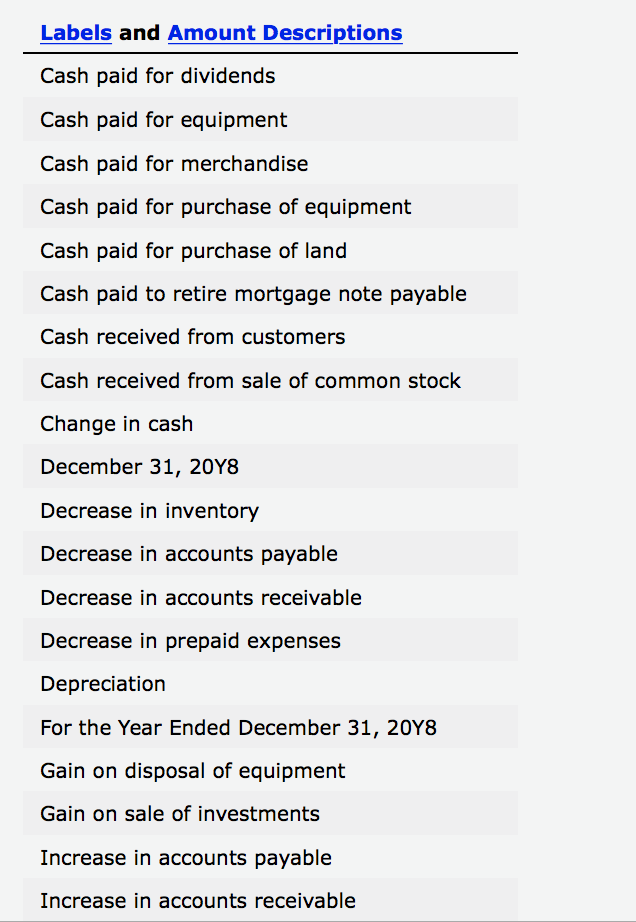Select the "Depreciation" label
This screenshot has height=922, width=636.
click(x=103, y=684)
